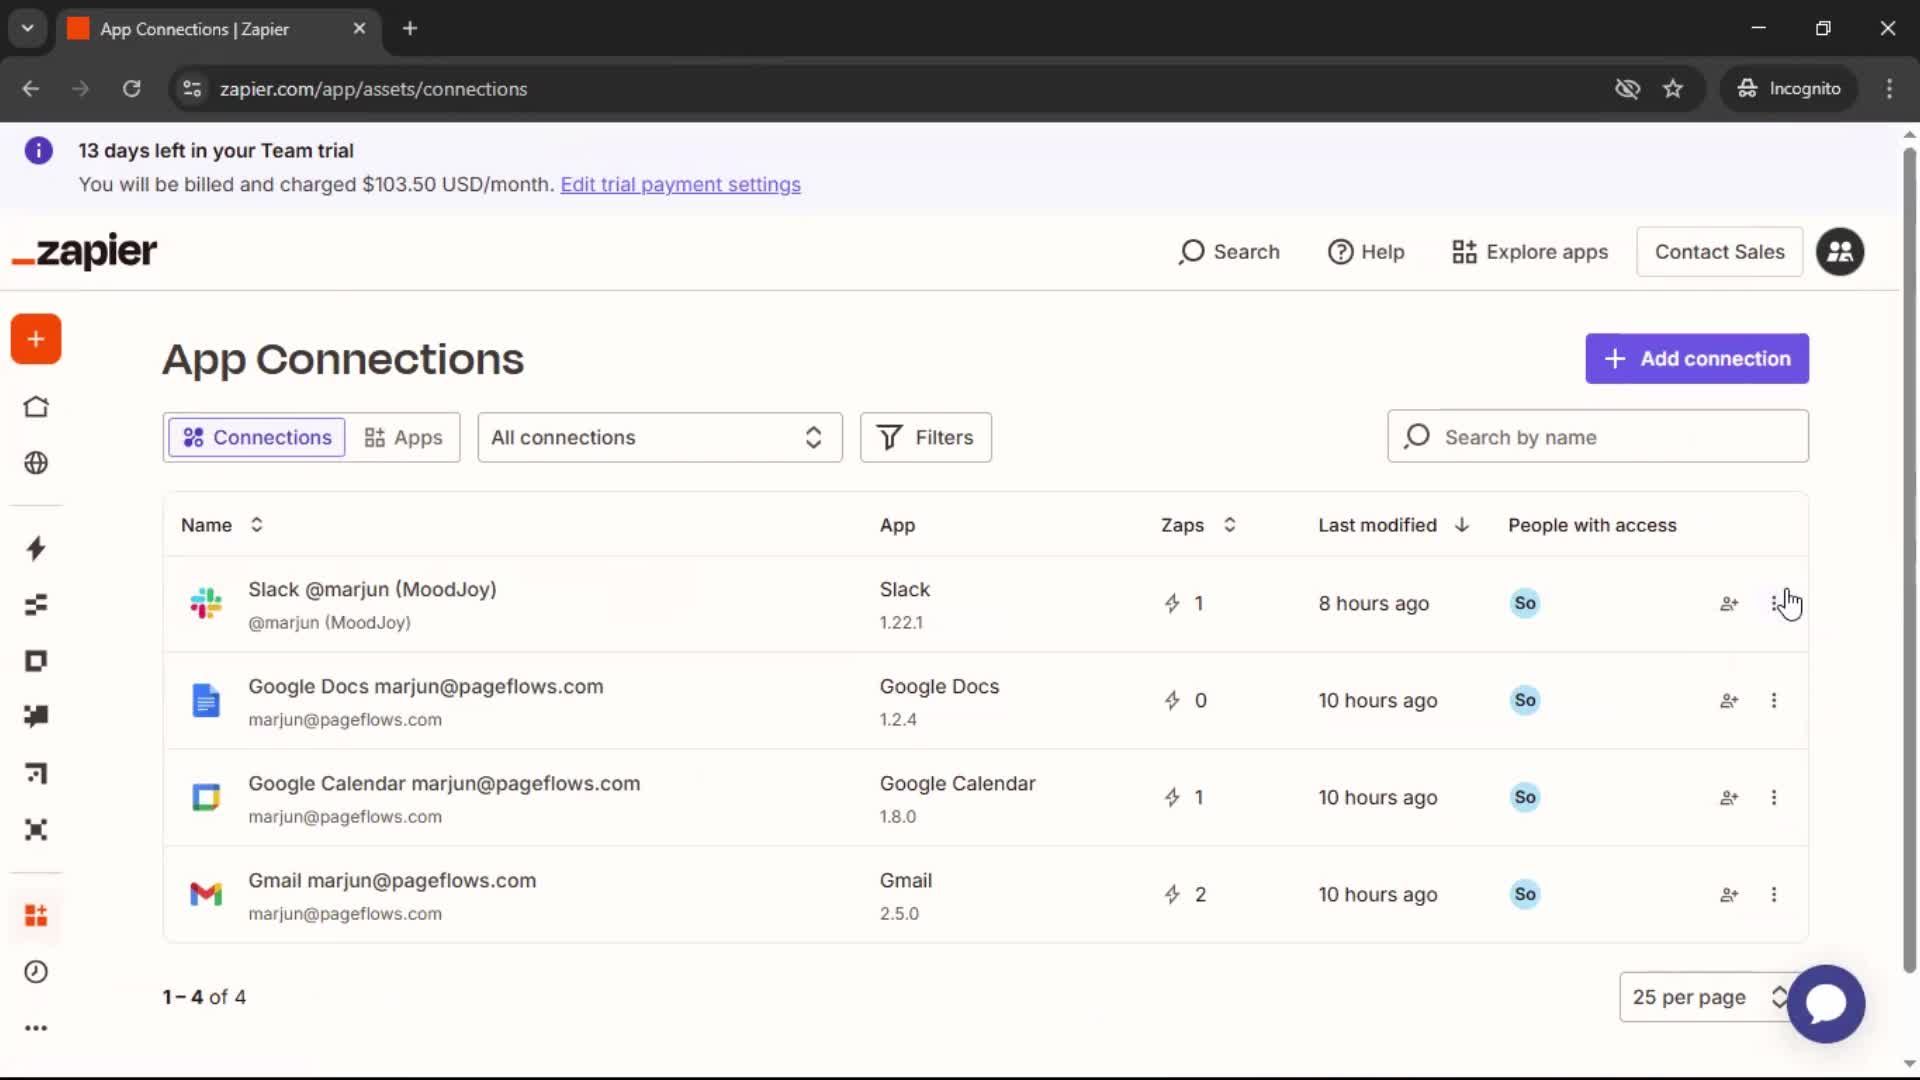Reload the page with browser refresh icon

[131, 89]
